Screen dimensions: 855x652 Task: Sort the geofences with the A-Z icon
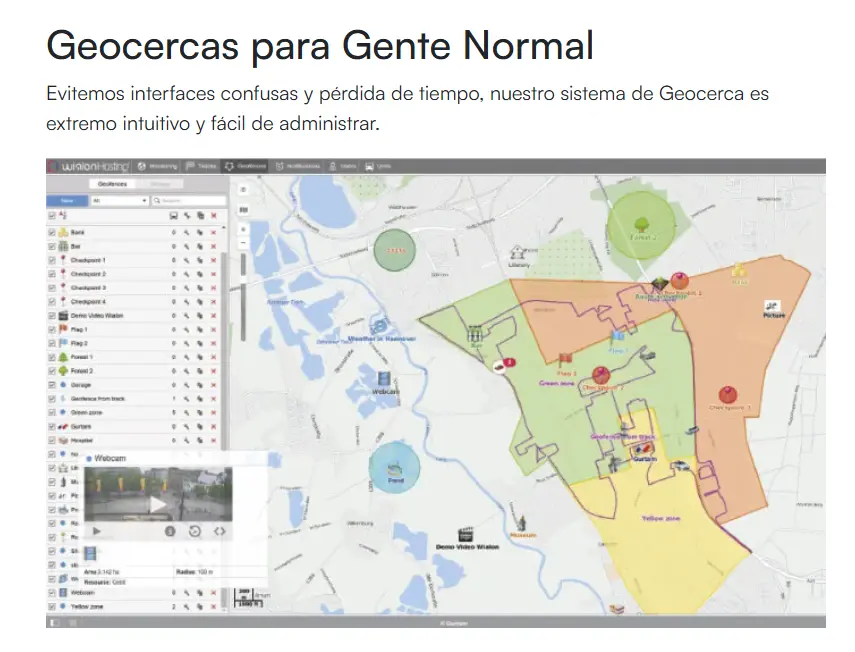point(63,215)
